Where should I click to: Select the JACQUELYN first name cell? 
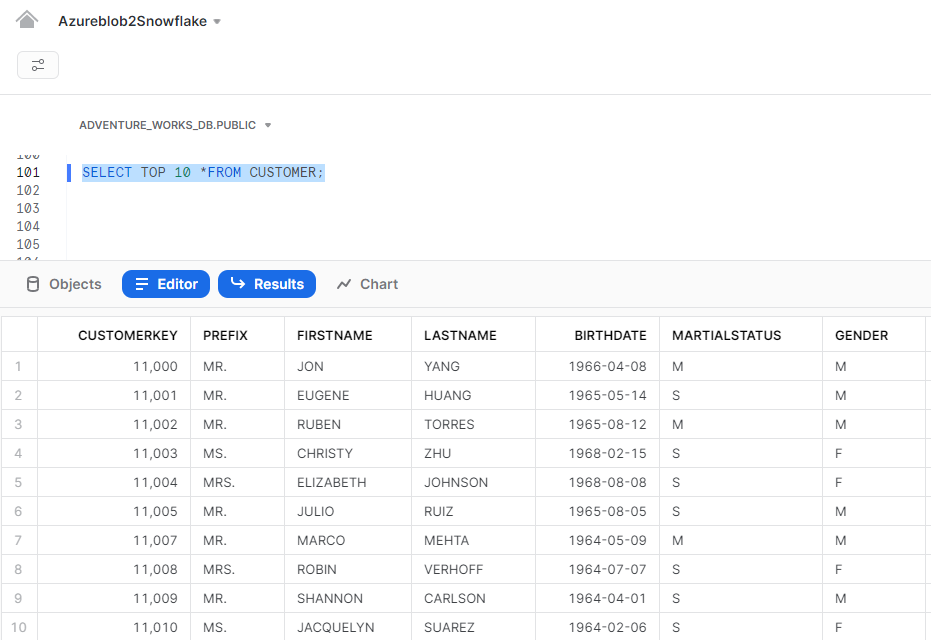348,627
